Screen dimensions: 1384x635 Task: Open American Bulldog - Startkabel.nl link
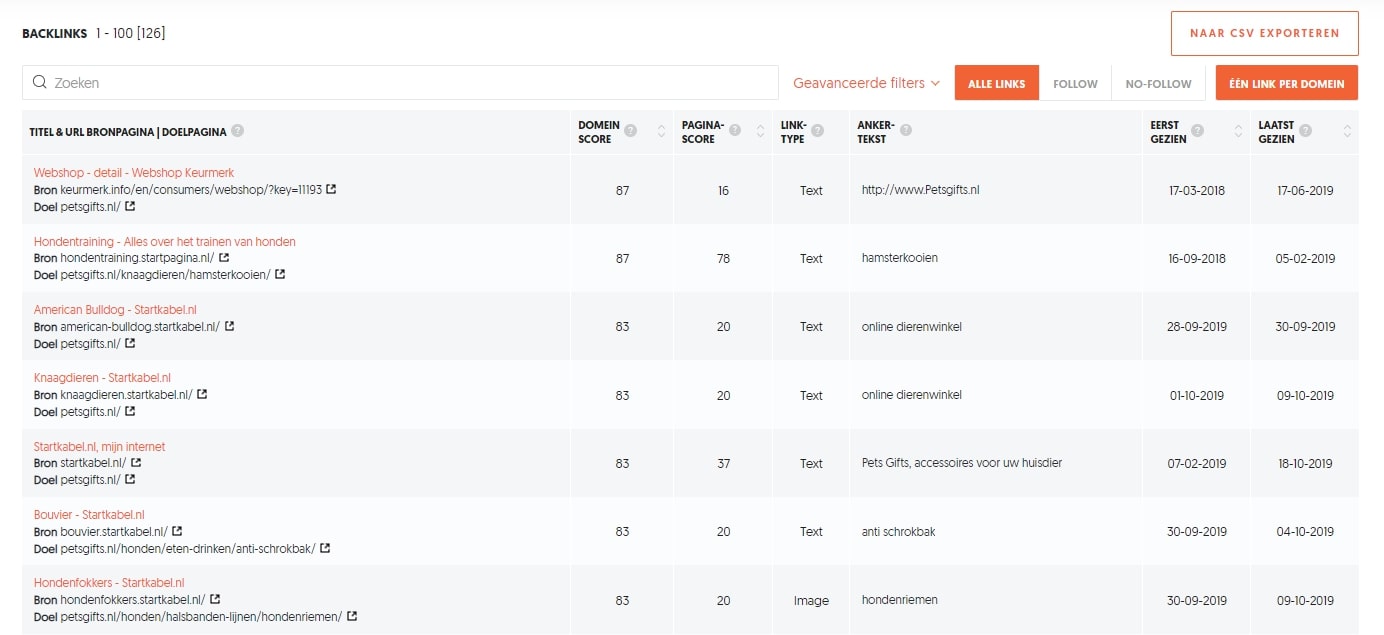(x=115, y=310)
